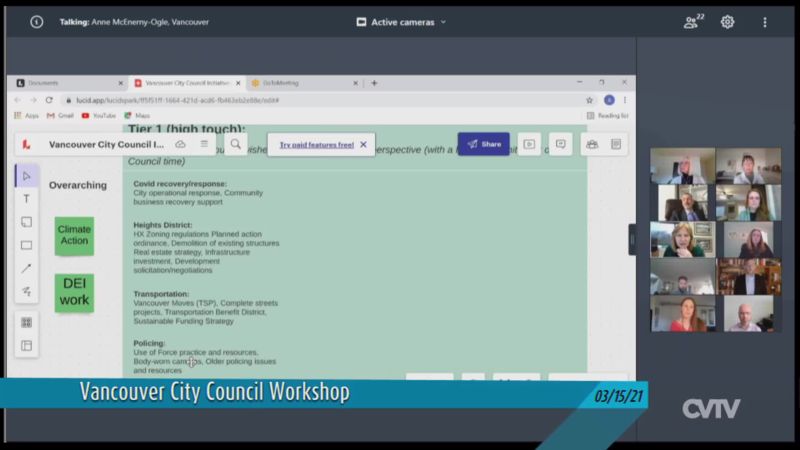Image resolution: width=800 pixels, height=450 pixels.
Task: Open the search magnifier in Lucidspark header
Action: click(x=235, y=144)
